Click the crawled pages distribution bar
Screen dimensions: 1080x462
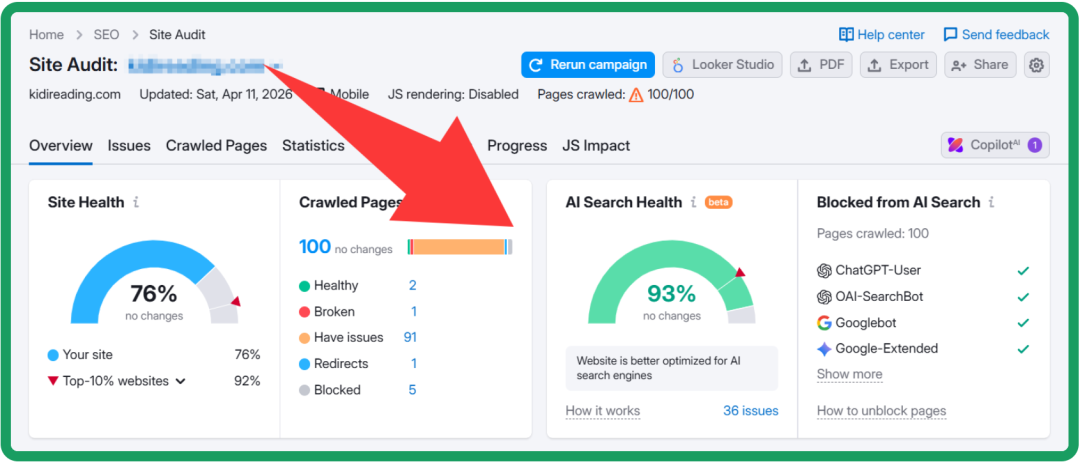[x=460, y=247]
